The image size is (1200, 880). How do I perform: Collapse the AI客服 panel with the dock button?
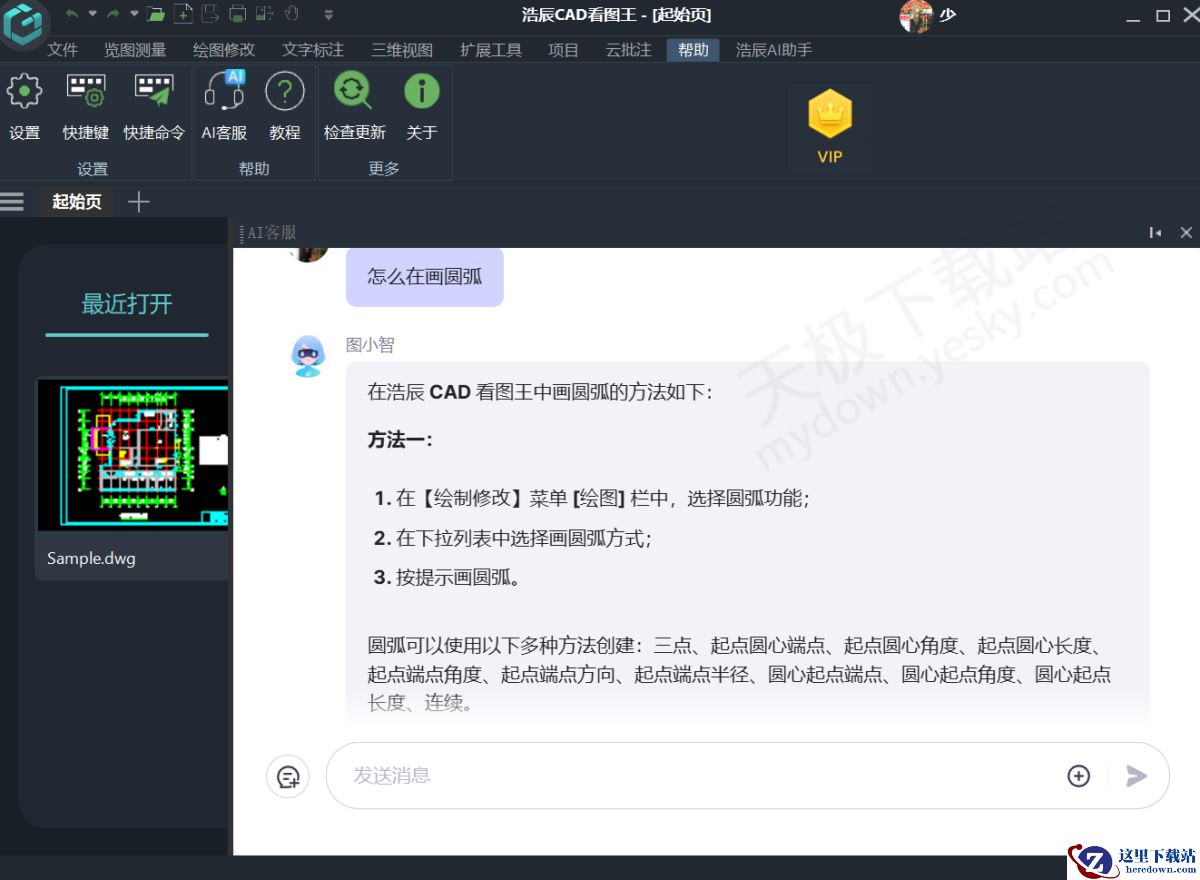tap(1155, 232)
